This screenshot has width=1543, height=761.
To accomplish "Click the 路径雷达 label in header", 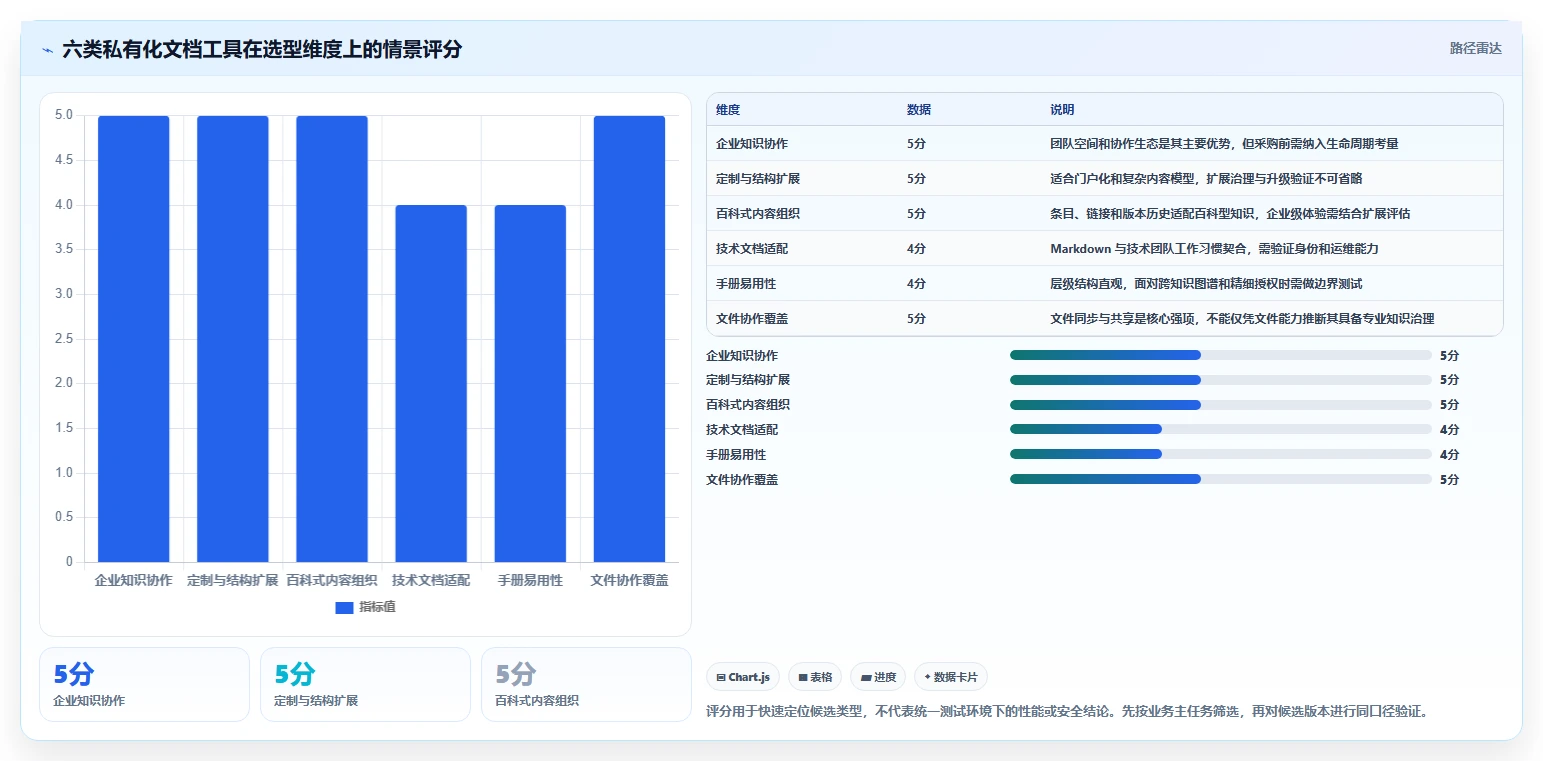I will pos(1475,48).
